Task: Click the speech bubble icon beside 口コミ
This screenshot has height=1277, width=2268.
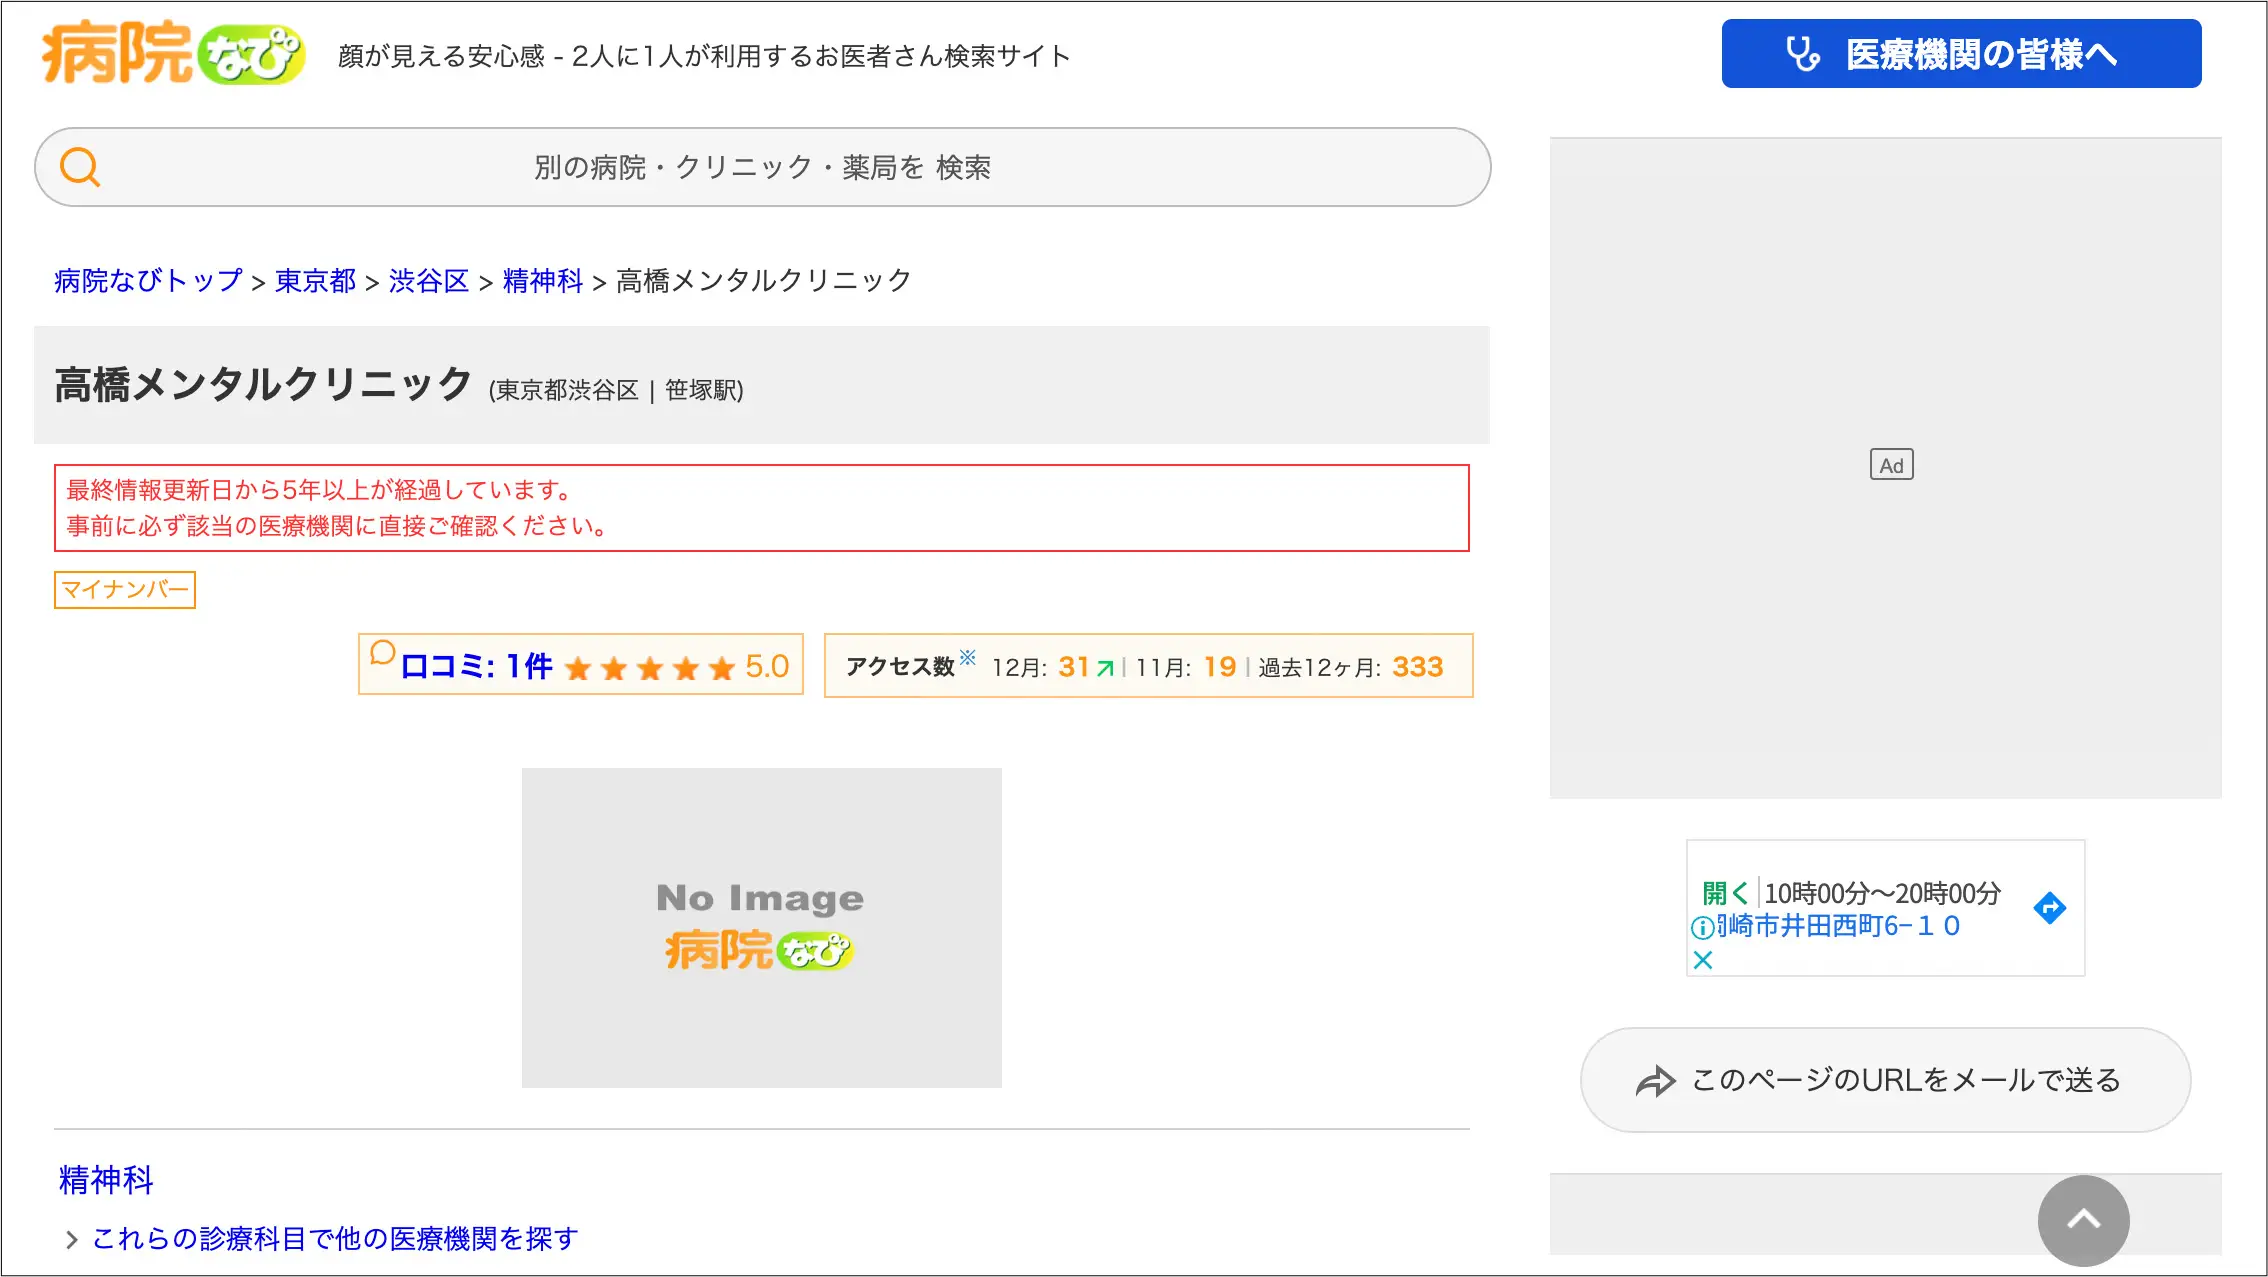Action: [384, 661]
